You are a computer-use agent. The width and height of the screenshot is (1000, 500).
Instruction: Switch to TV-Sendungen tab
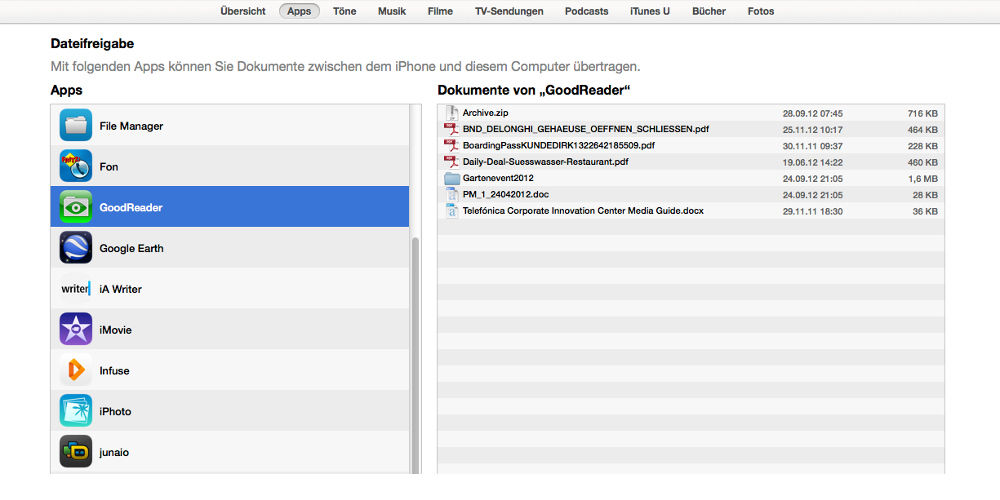509,11
